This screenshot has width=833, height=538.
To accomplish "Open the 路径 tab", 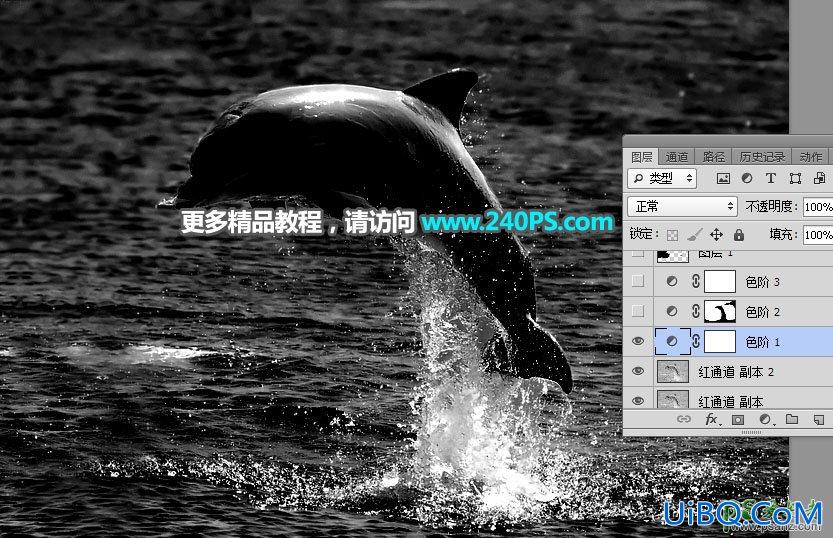I will click(x=713, y=157).
